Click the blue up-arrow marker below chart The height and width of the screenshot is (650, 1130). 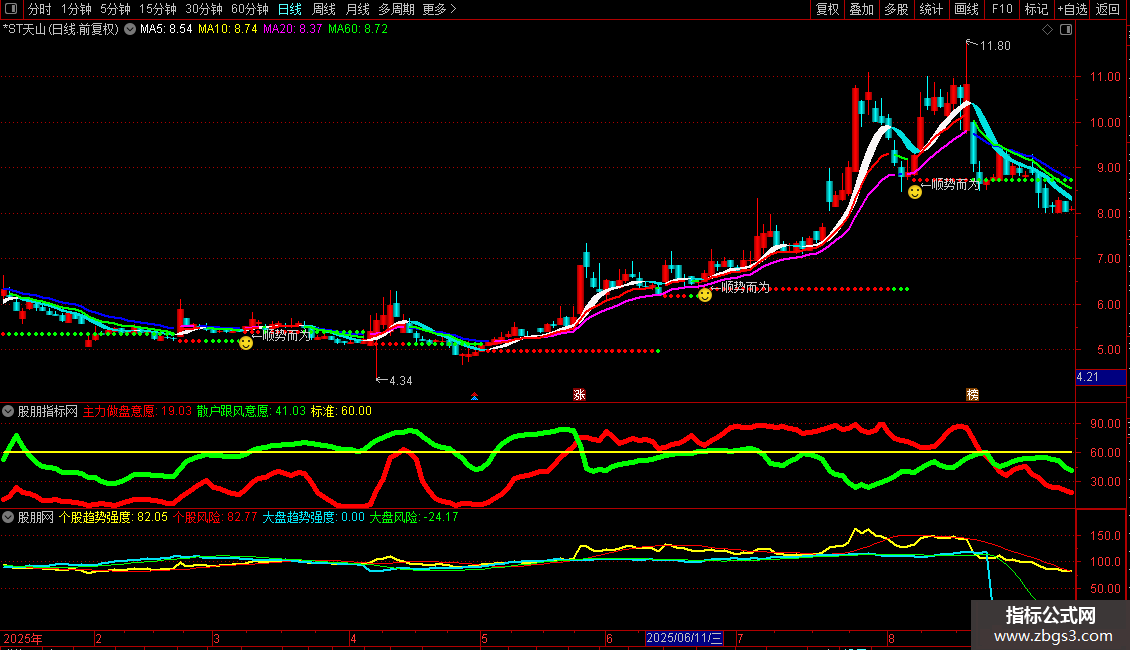pyautogui.click(x=474, y=396)
